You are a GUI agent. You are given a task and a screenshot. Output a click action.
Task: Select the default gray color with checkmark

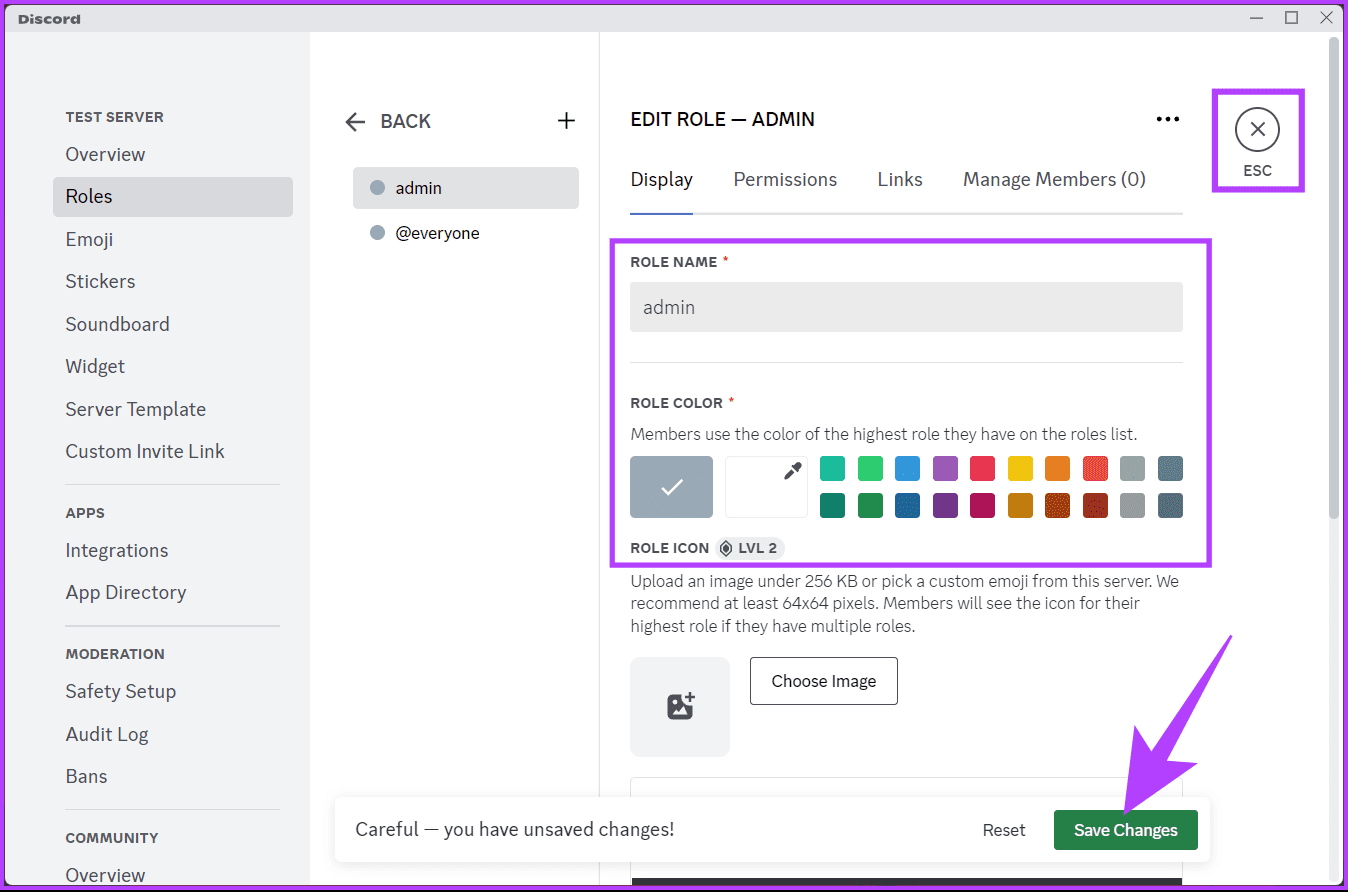[671, 487]
